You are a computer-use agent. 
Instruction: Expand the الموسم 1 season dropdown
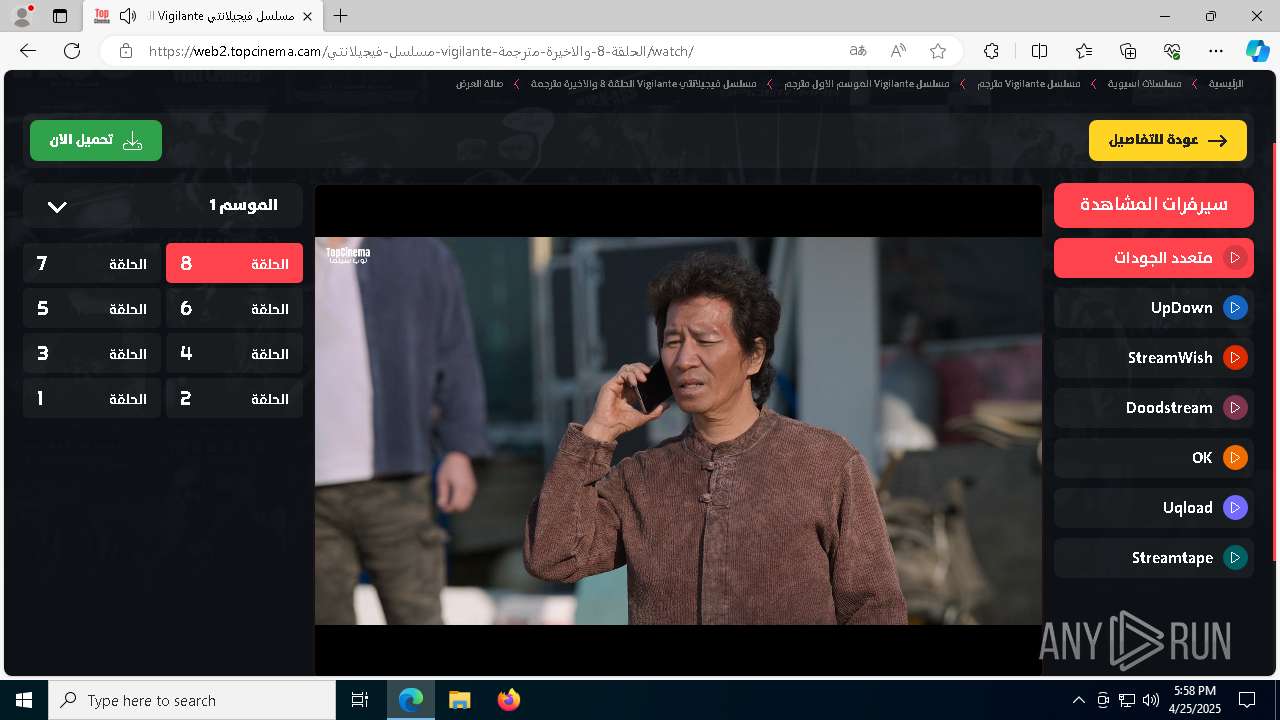pyautogui.click(x=163, y=206)
